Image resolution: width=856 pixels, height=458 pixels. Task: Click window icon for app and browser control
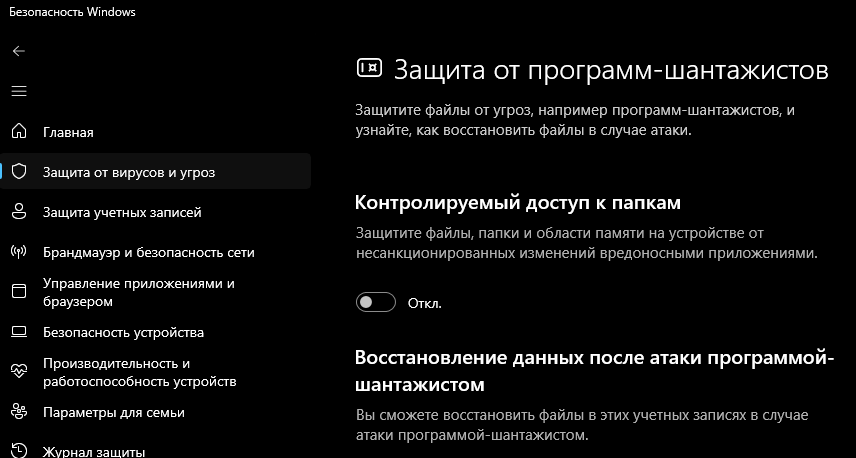tap(19, 292)
